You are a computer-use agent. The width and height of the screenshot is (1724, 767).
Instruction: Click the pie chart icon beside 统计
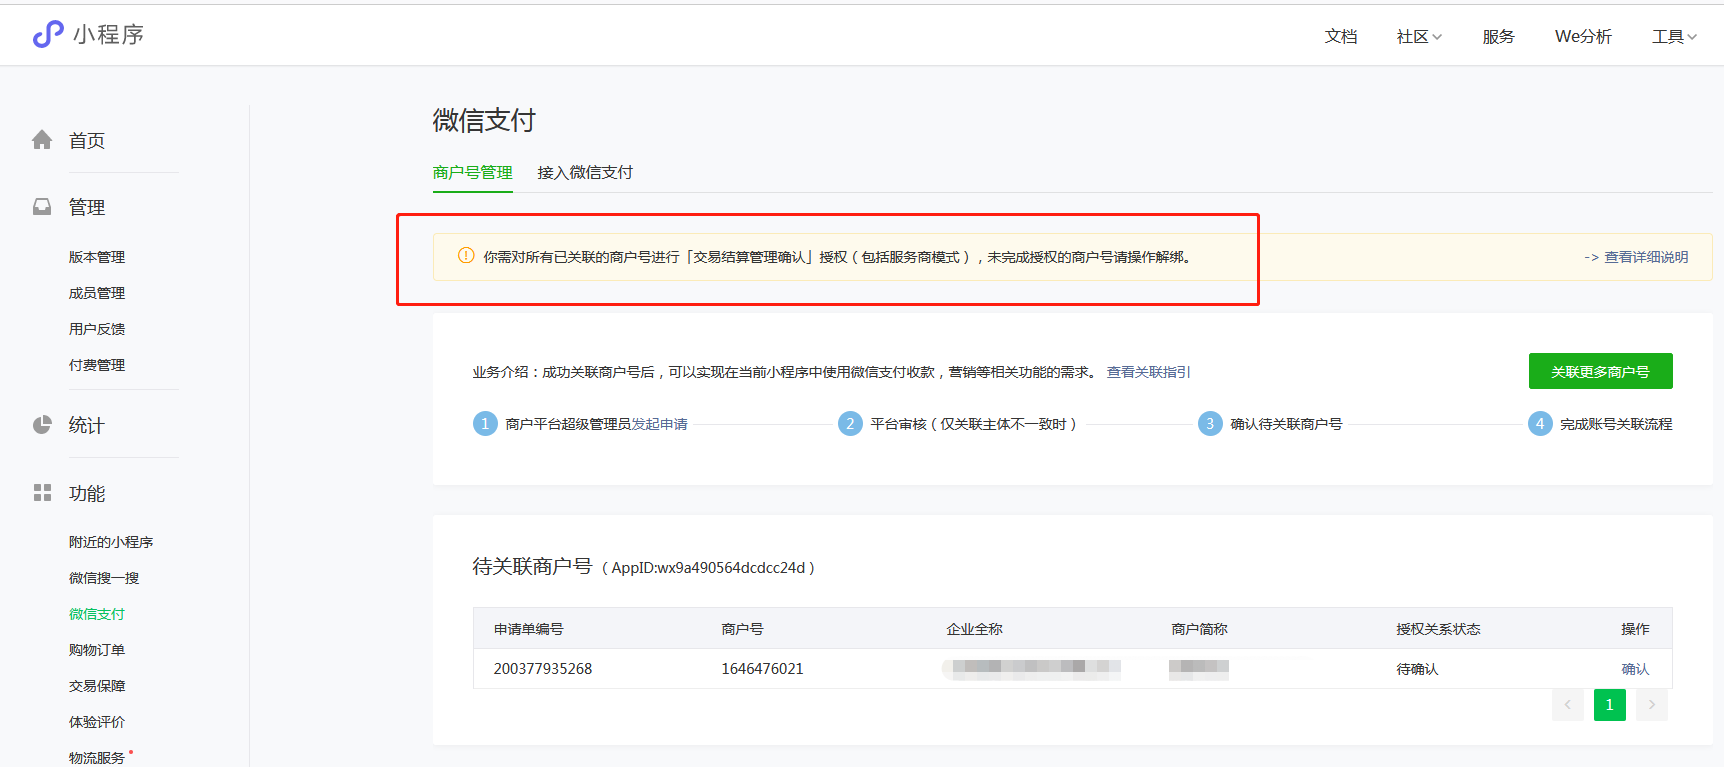tap(42, 425)
